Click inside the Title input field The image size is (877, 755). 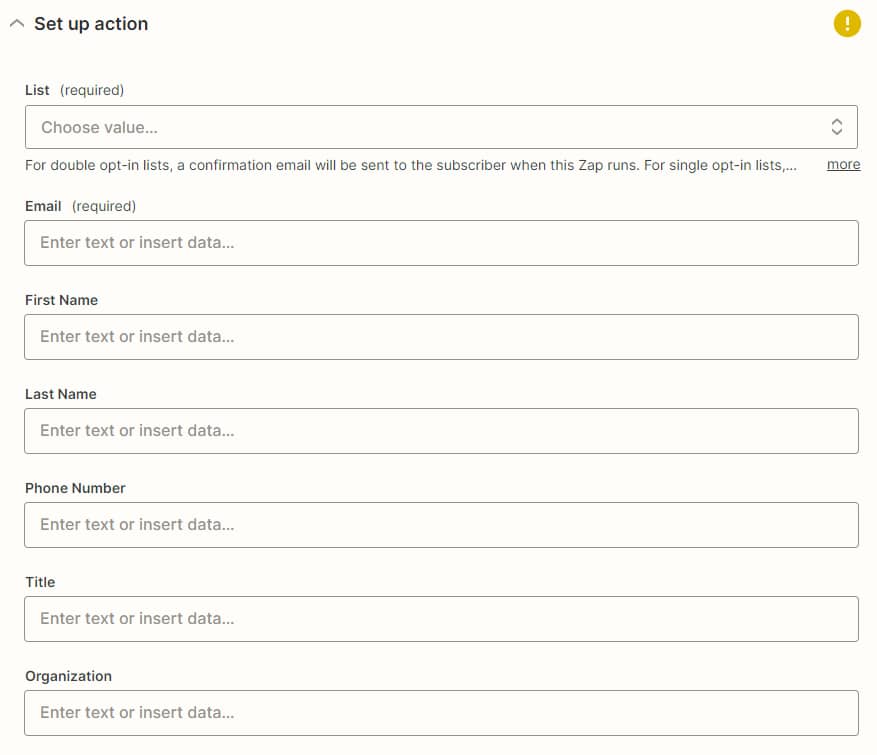coord(441,619)
